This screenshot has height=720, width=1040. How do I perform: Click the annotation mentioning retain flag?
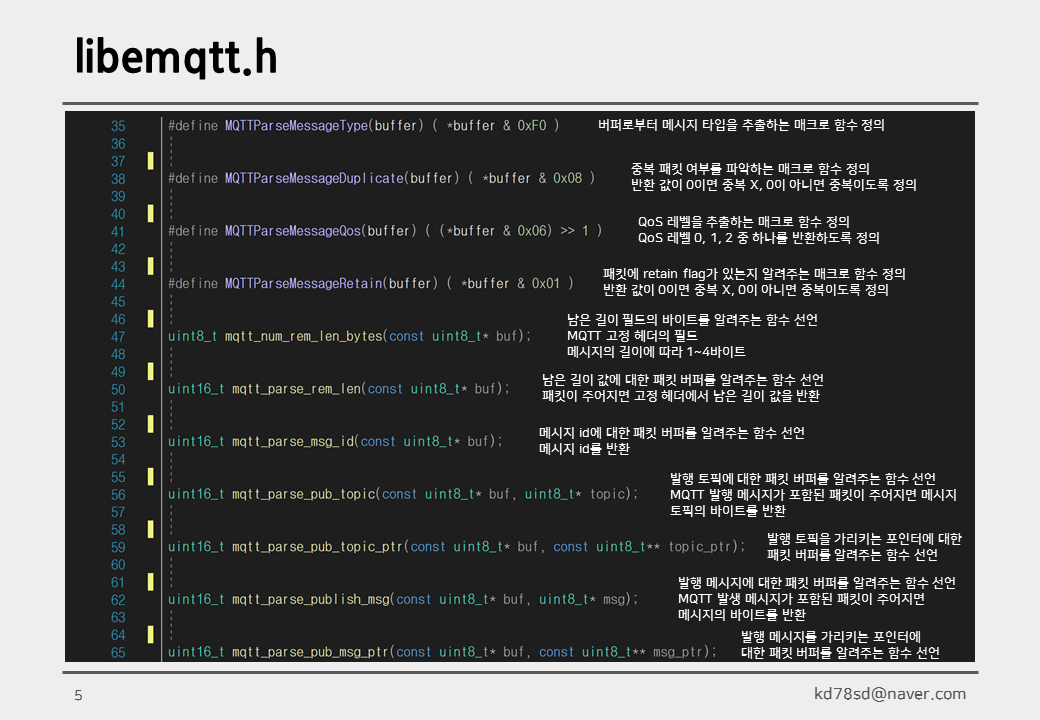[x=754, y=273]
